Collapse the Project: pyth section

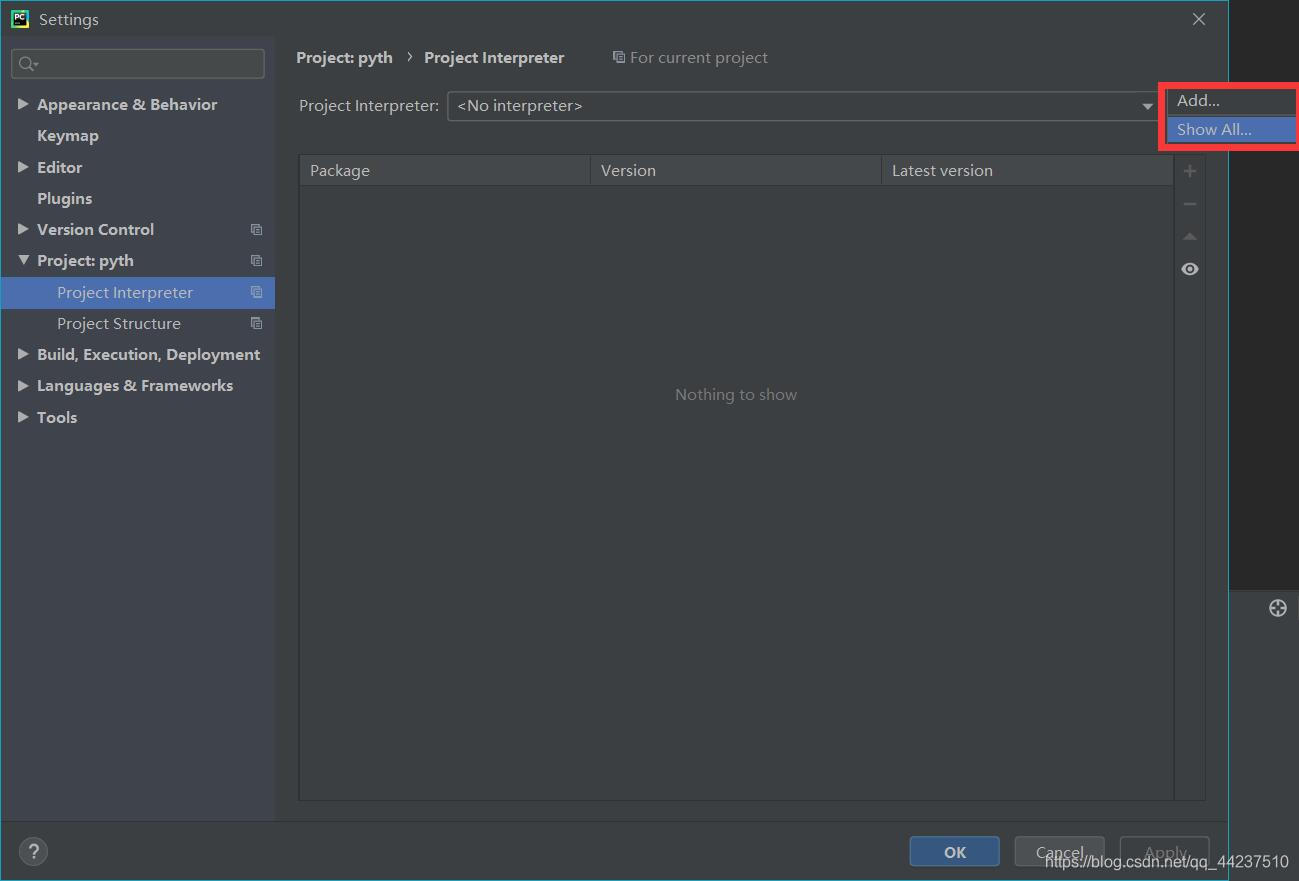pyautogui.click(x=23, y=260)
